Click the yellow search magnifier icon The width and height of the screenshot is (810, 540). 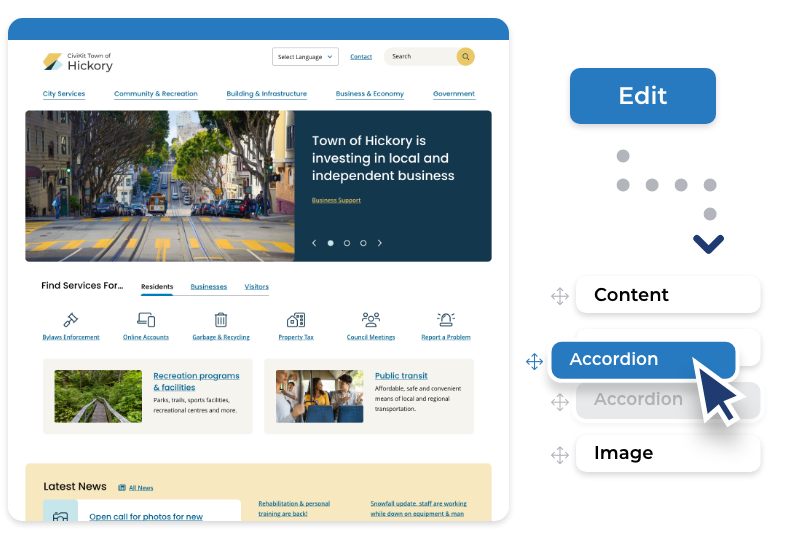coord(465,57)
